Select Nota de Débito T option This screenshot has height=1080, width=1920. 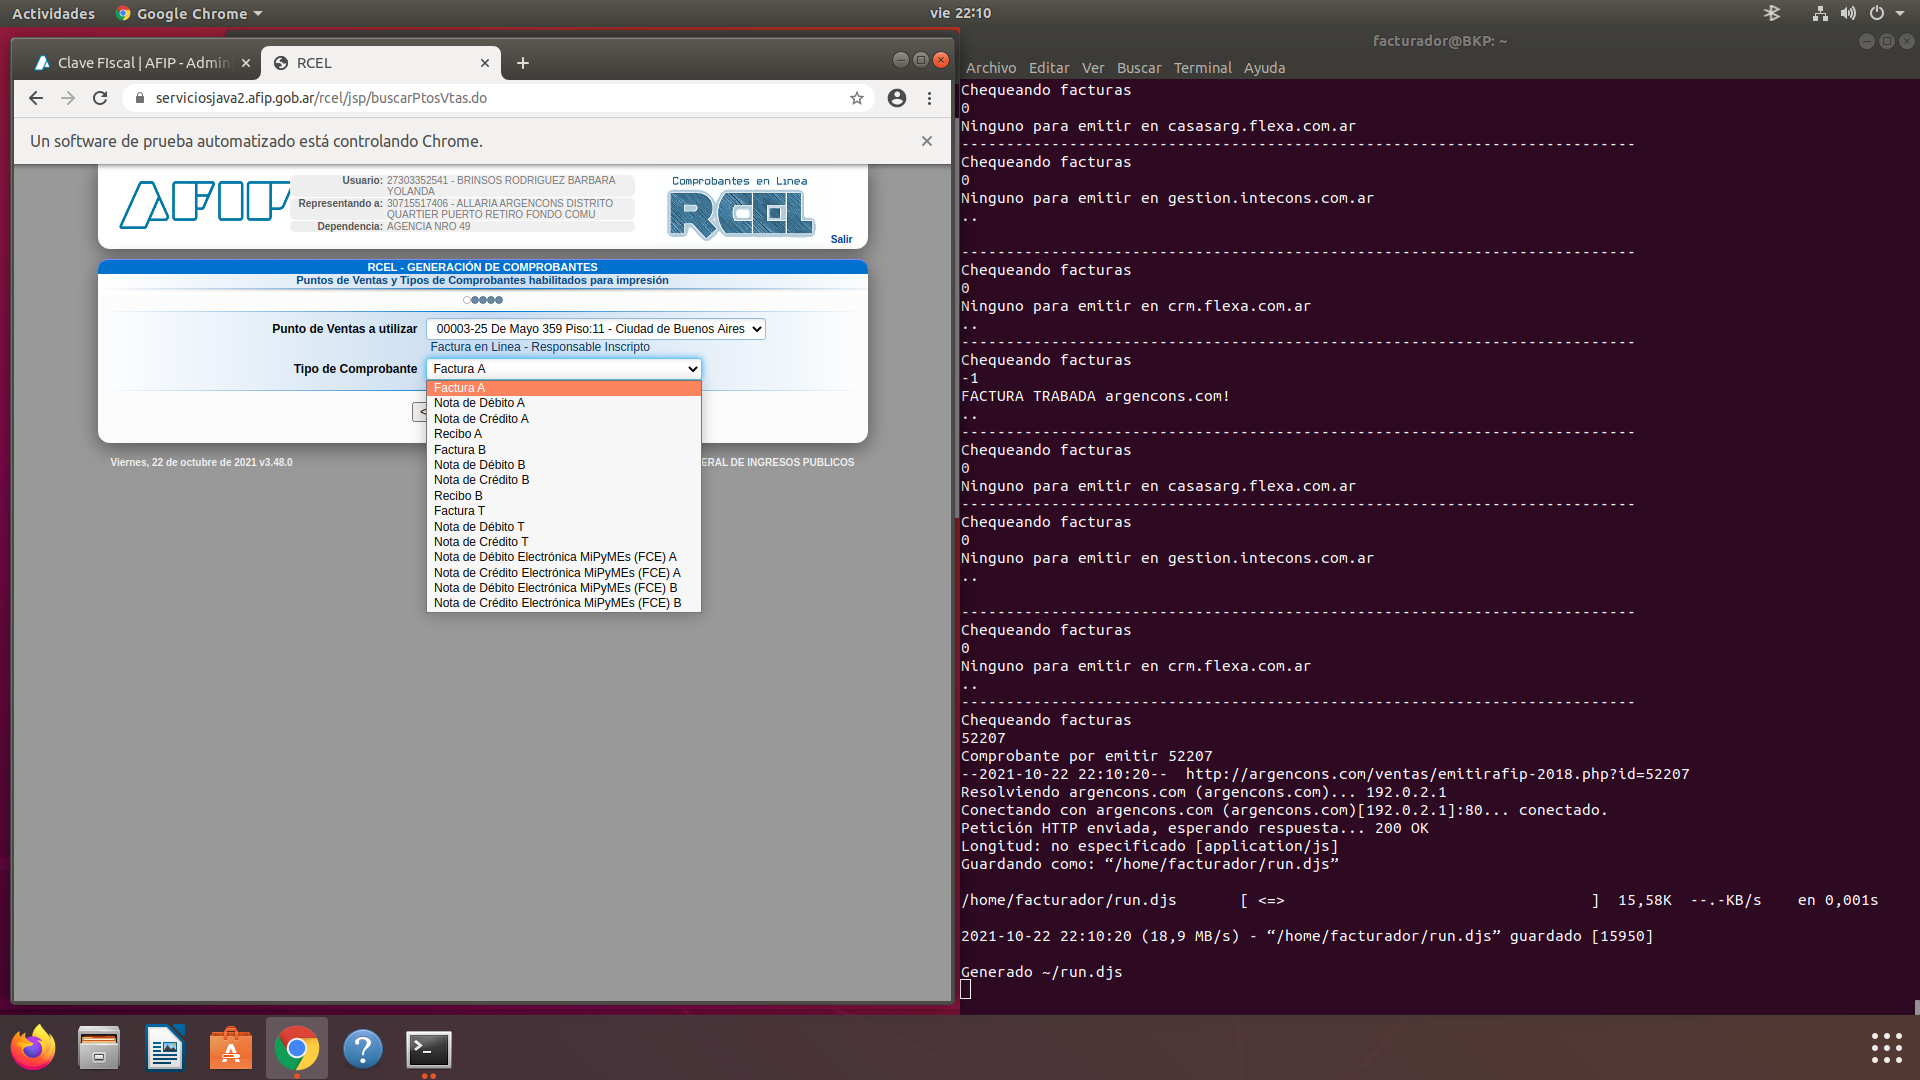click(564, 527)
